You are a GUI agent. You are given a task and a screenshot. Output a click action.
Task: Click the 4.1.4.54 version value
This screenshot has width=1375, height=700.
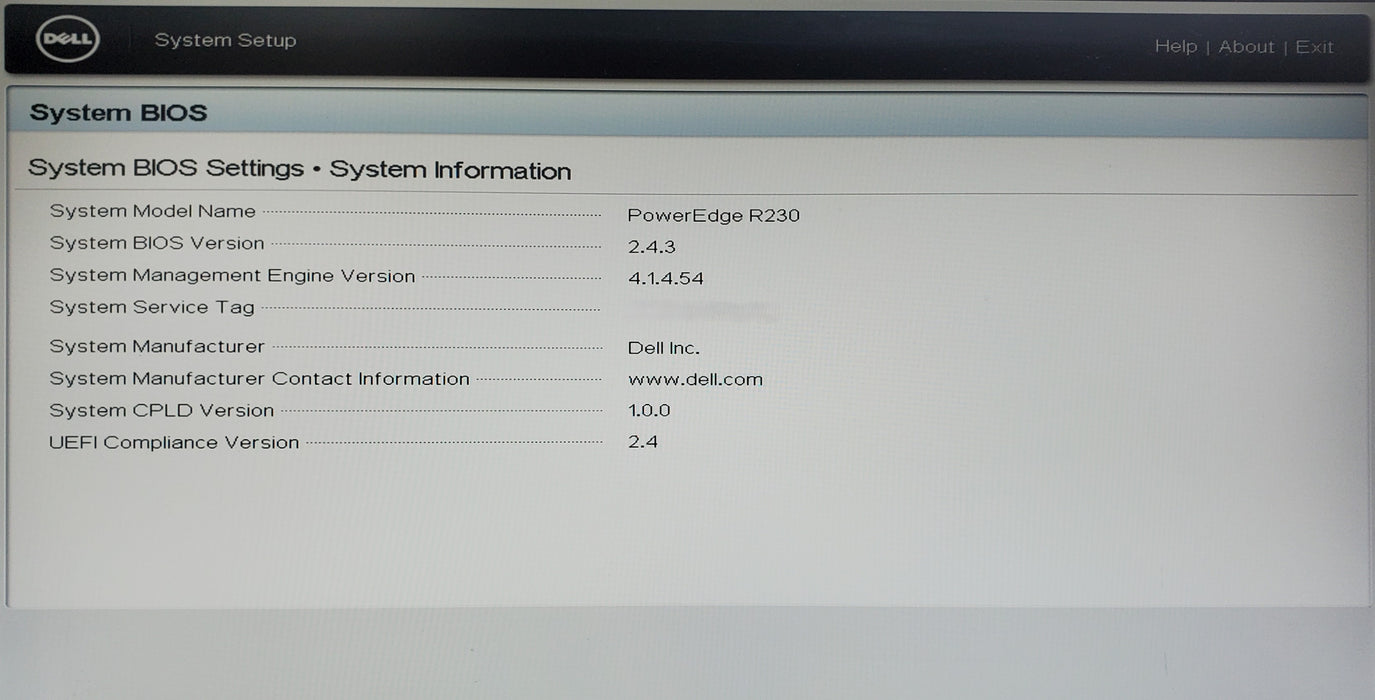click(x=666, y=278)
